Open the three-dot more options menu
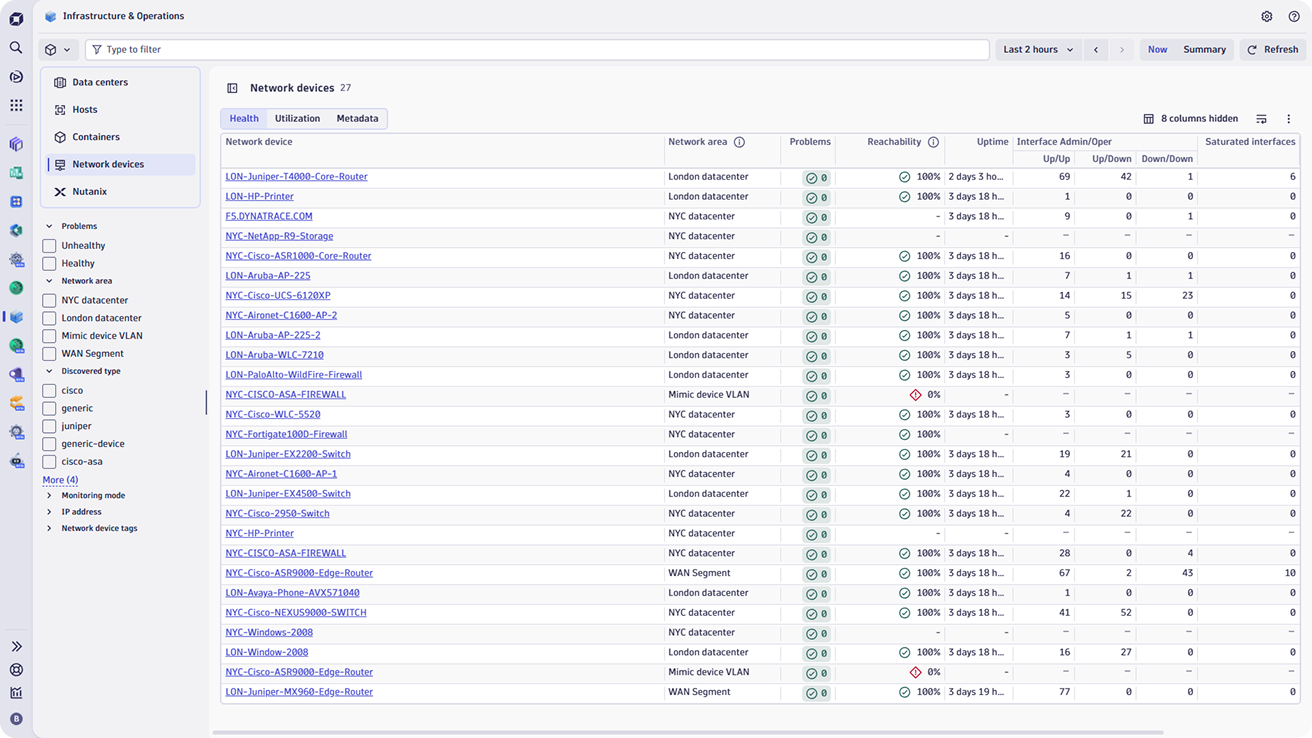Image resolution: width=1312 pixels, height=738 pixels. point(1288,119)
